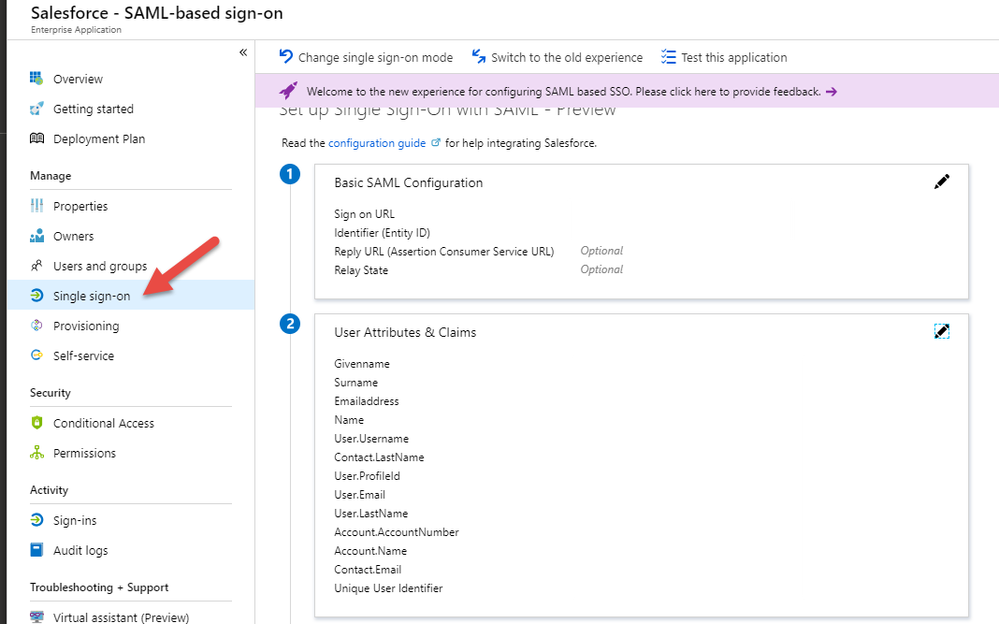999x624 pixels.
Task: Open Conditional Access under Security
Action: [103, 423]
